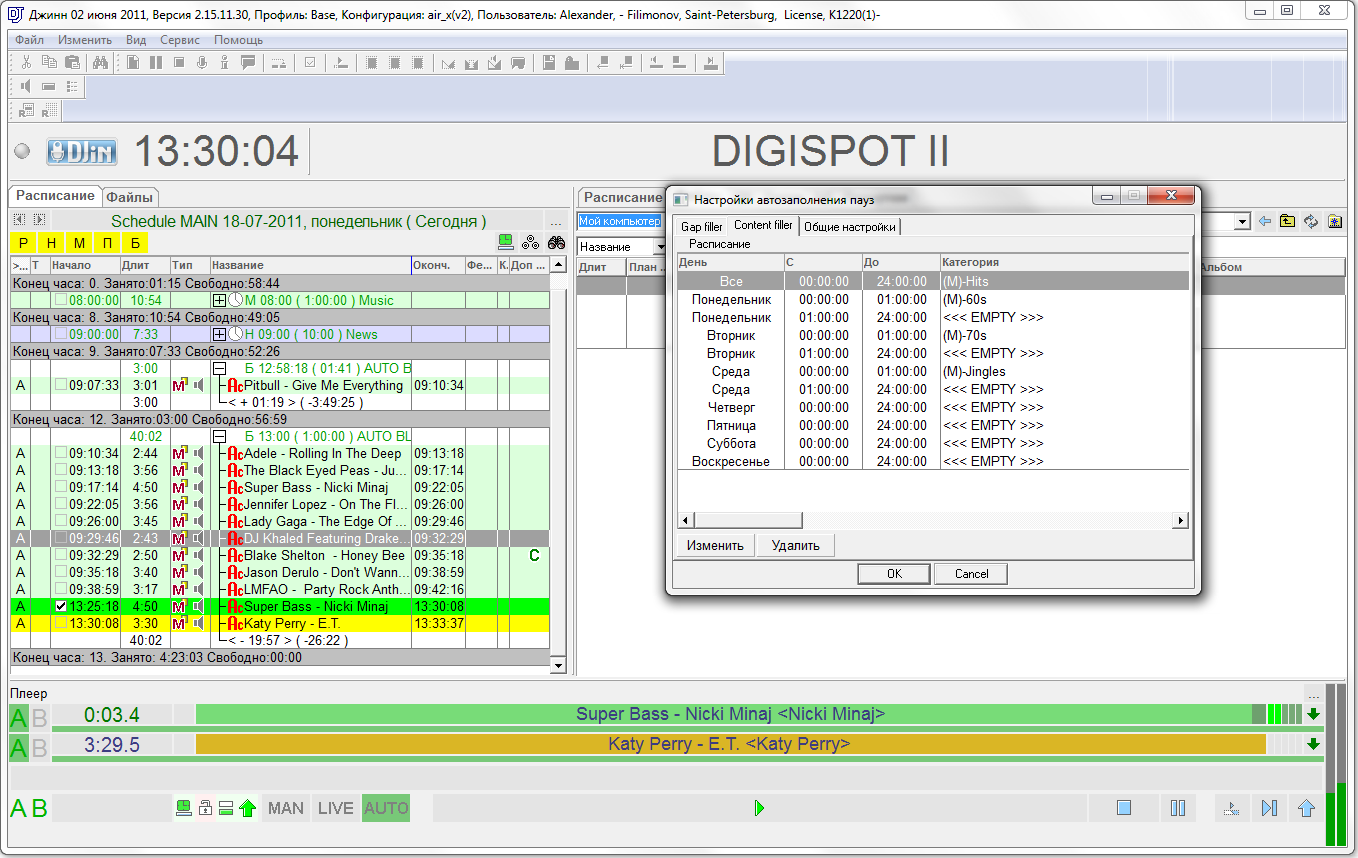Click Cancel button in dialog
Screen dimensions: 1358x858
point(971,574)
